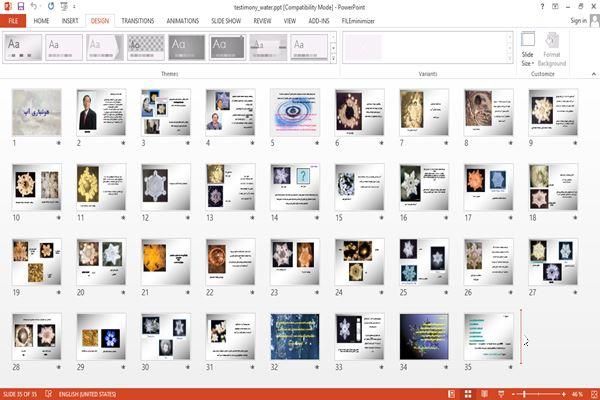
Task: Fit slide to current window icon
Action: [594, 394]
